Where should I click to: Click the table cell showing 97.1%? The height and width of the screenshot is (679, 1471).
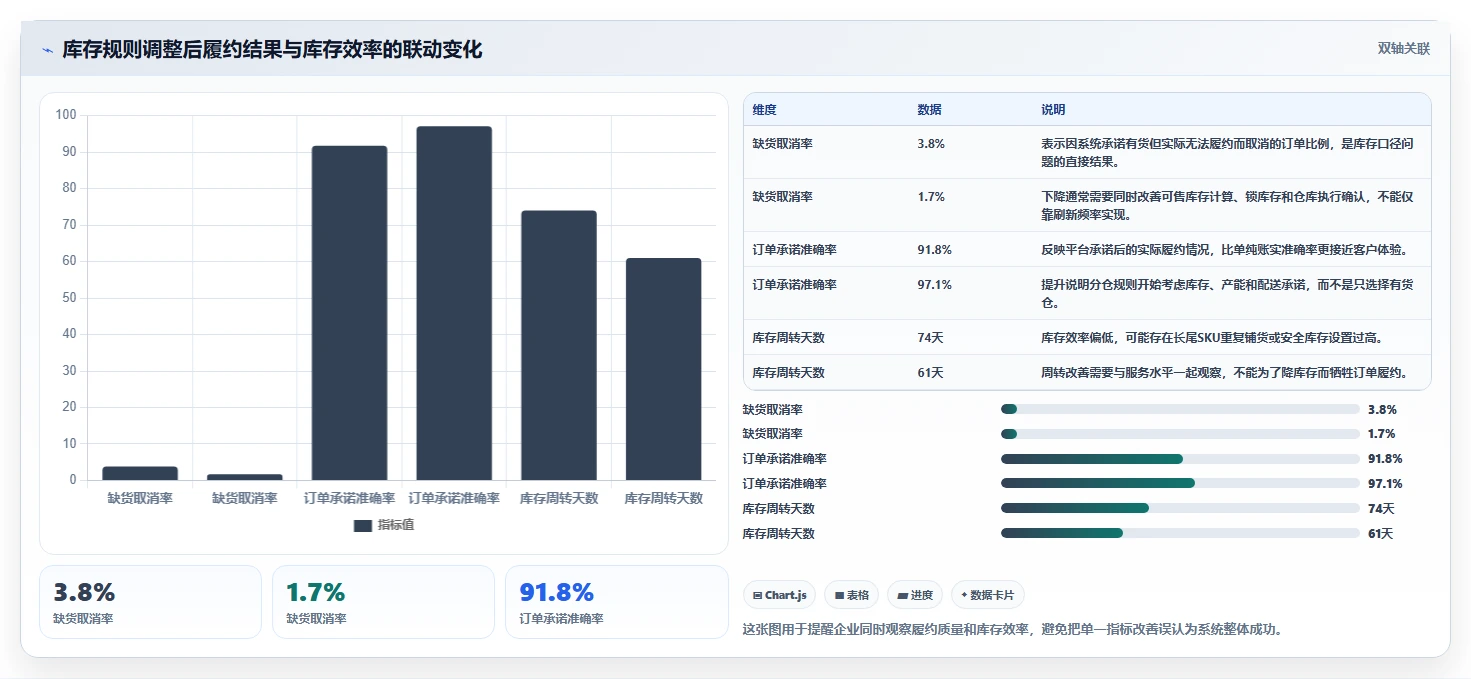(x=934, y=285)
